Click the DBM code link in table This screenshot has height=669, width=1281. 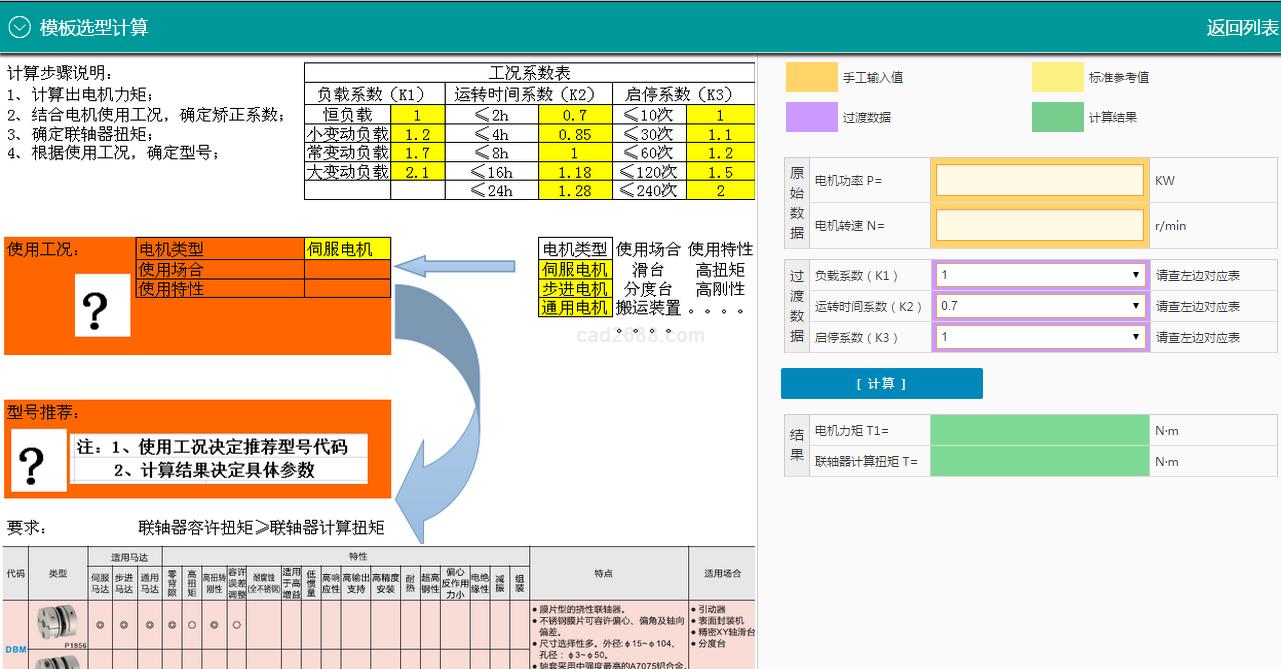[15, 649]
